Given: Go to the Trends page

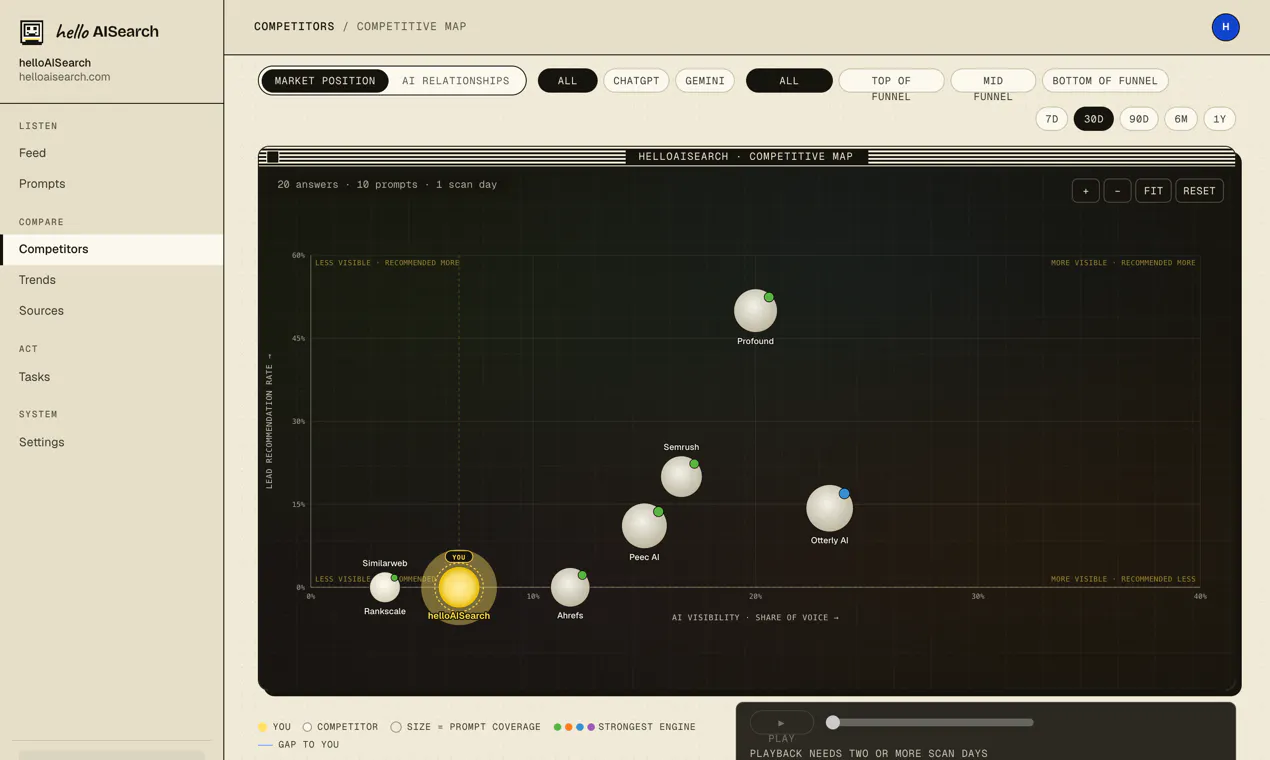Looking at the screenshot, I should 112,280.
